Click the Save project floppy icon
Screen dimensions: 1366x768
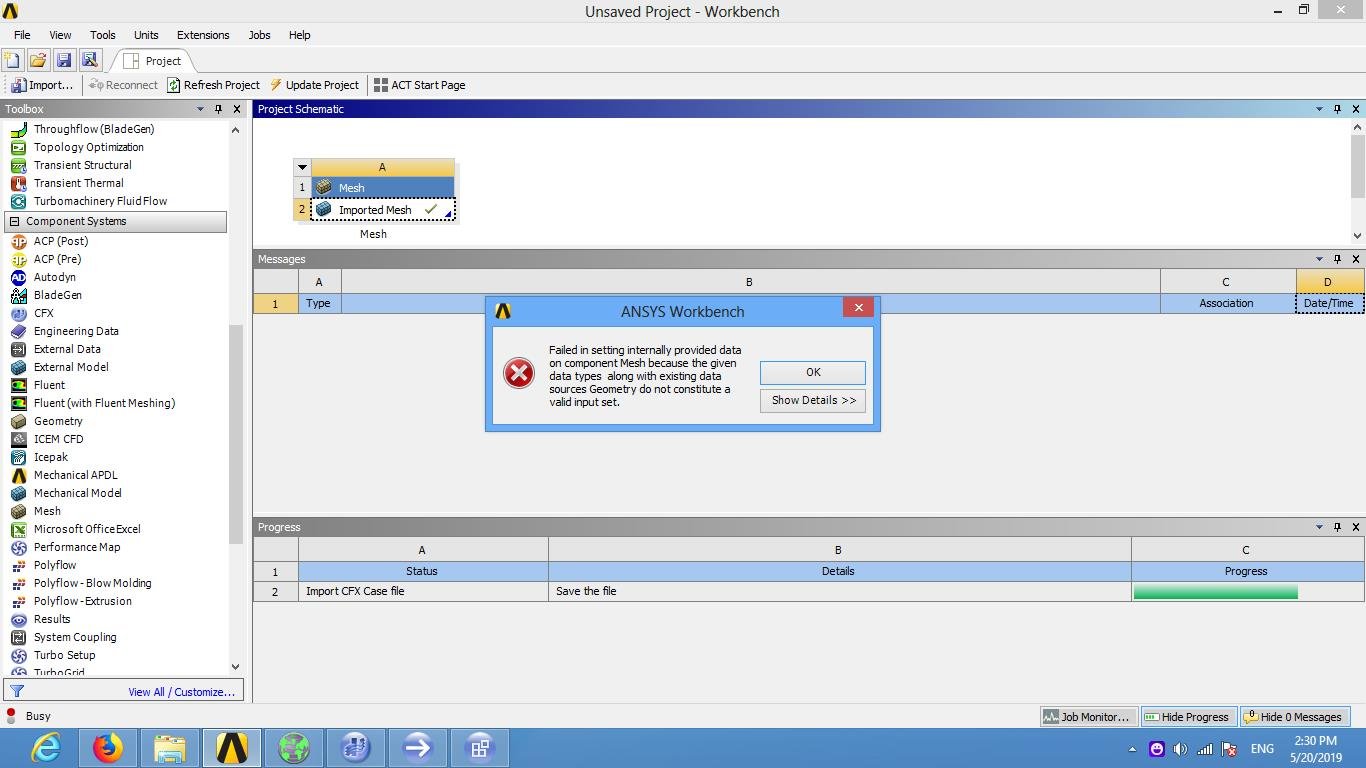click(x=64, y=61)
